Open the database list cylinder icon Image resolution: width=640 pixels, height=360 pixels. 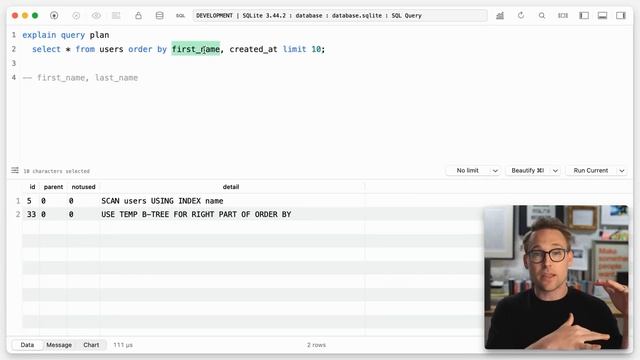click(x=160, y=16)
